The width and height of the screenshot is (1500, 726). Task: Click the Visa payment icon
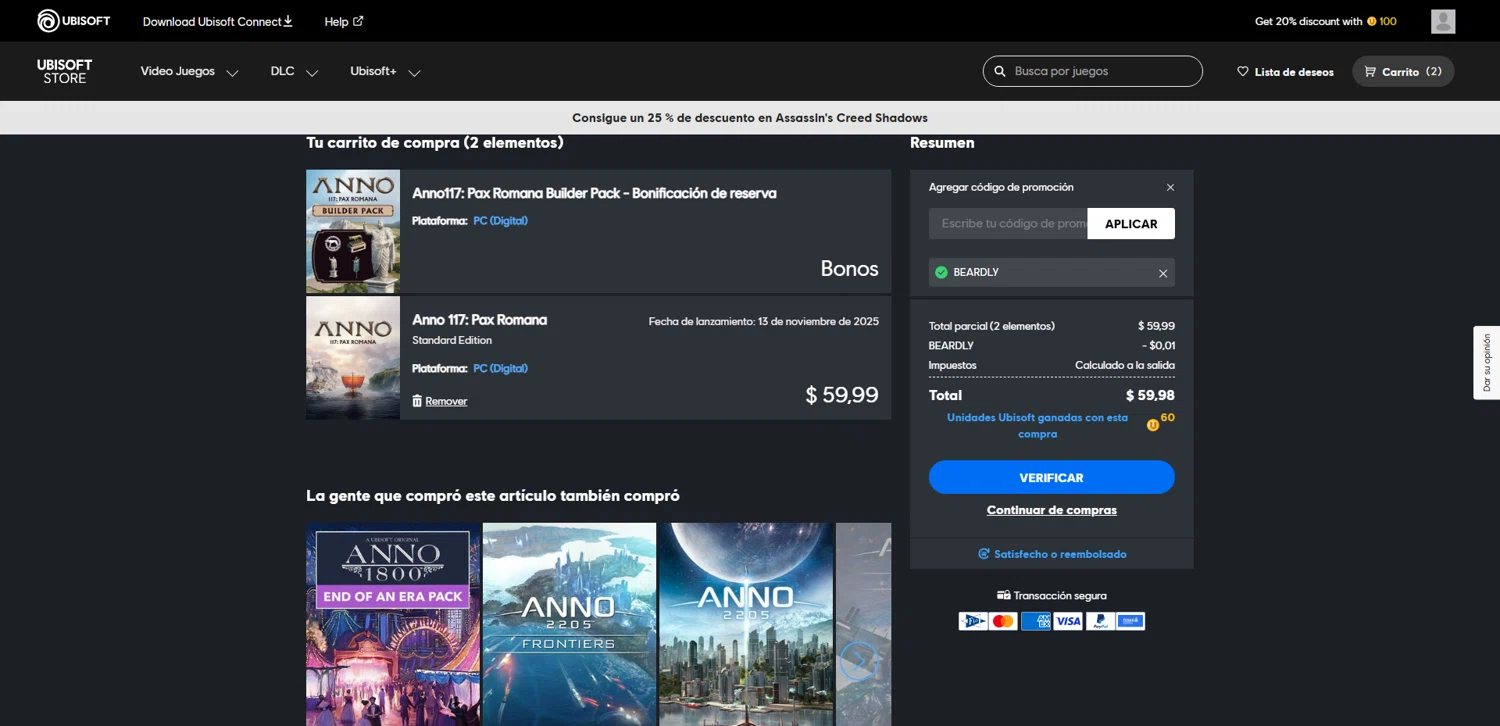(x=1068, y=621)
